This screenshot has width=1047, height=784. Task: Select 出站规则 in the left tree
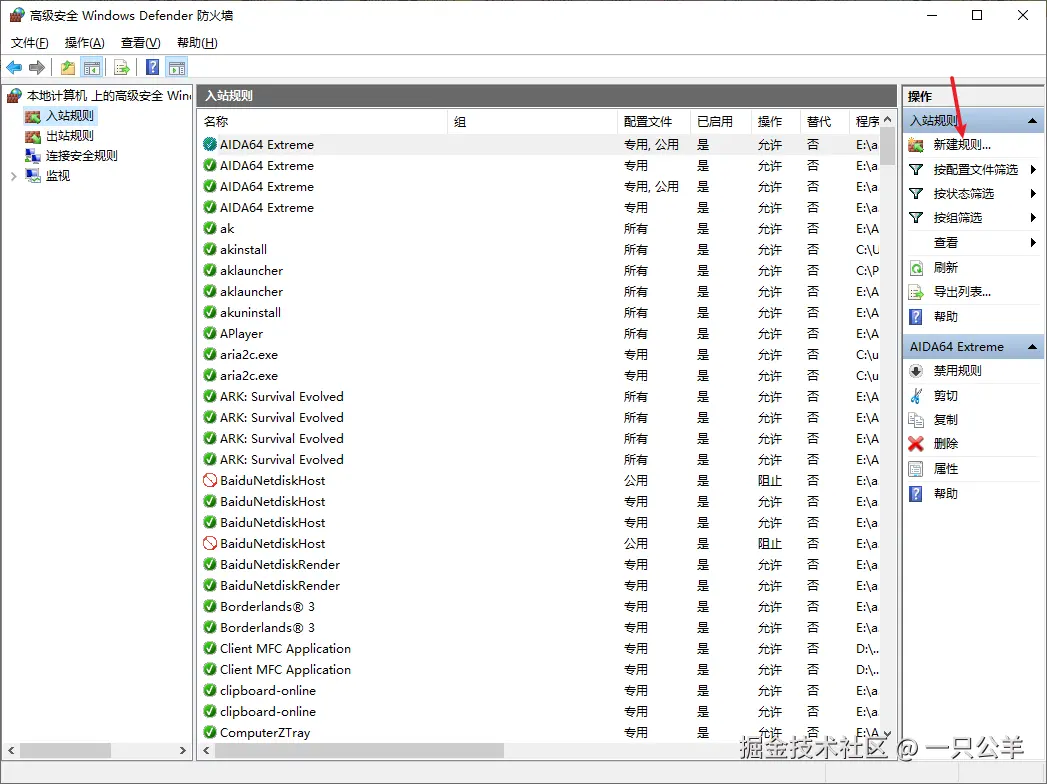coord(69,136)
